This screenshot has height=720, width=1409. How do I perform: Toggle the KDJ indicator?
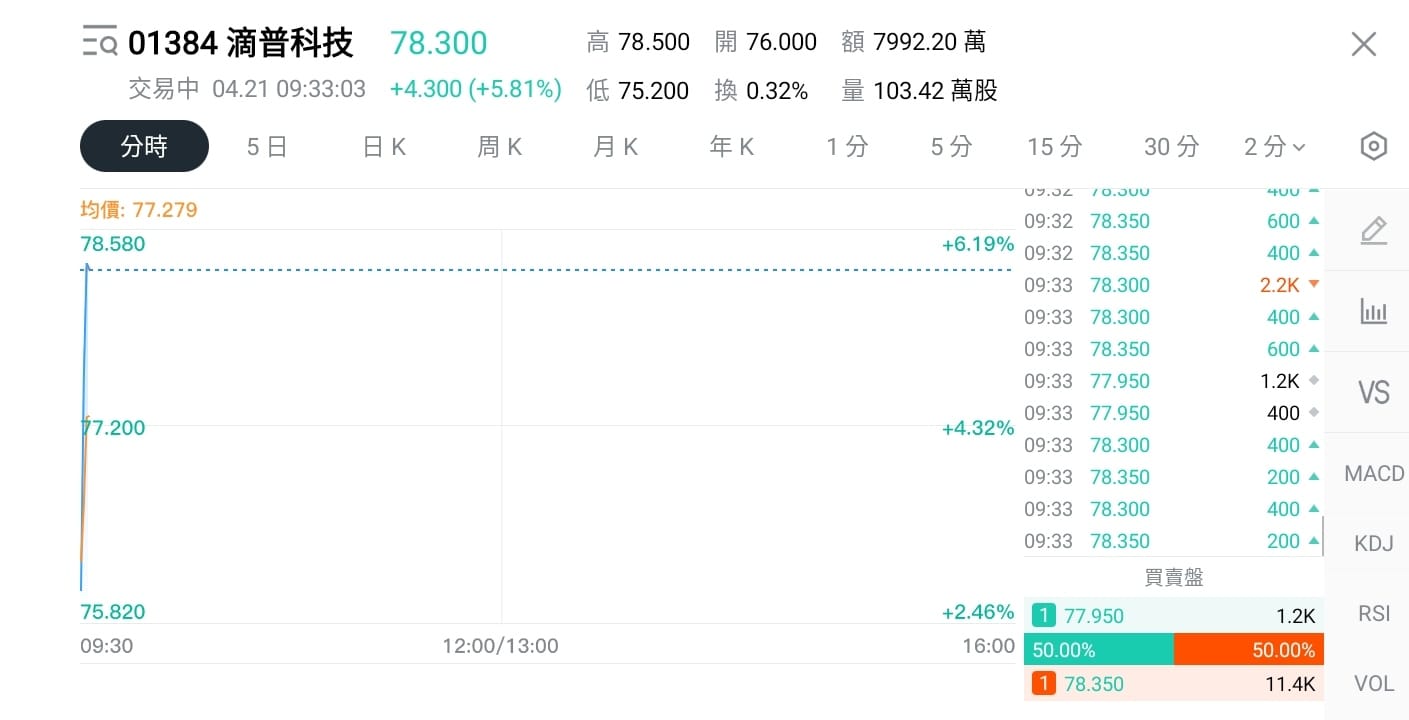coord(1374,544)
